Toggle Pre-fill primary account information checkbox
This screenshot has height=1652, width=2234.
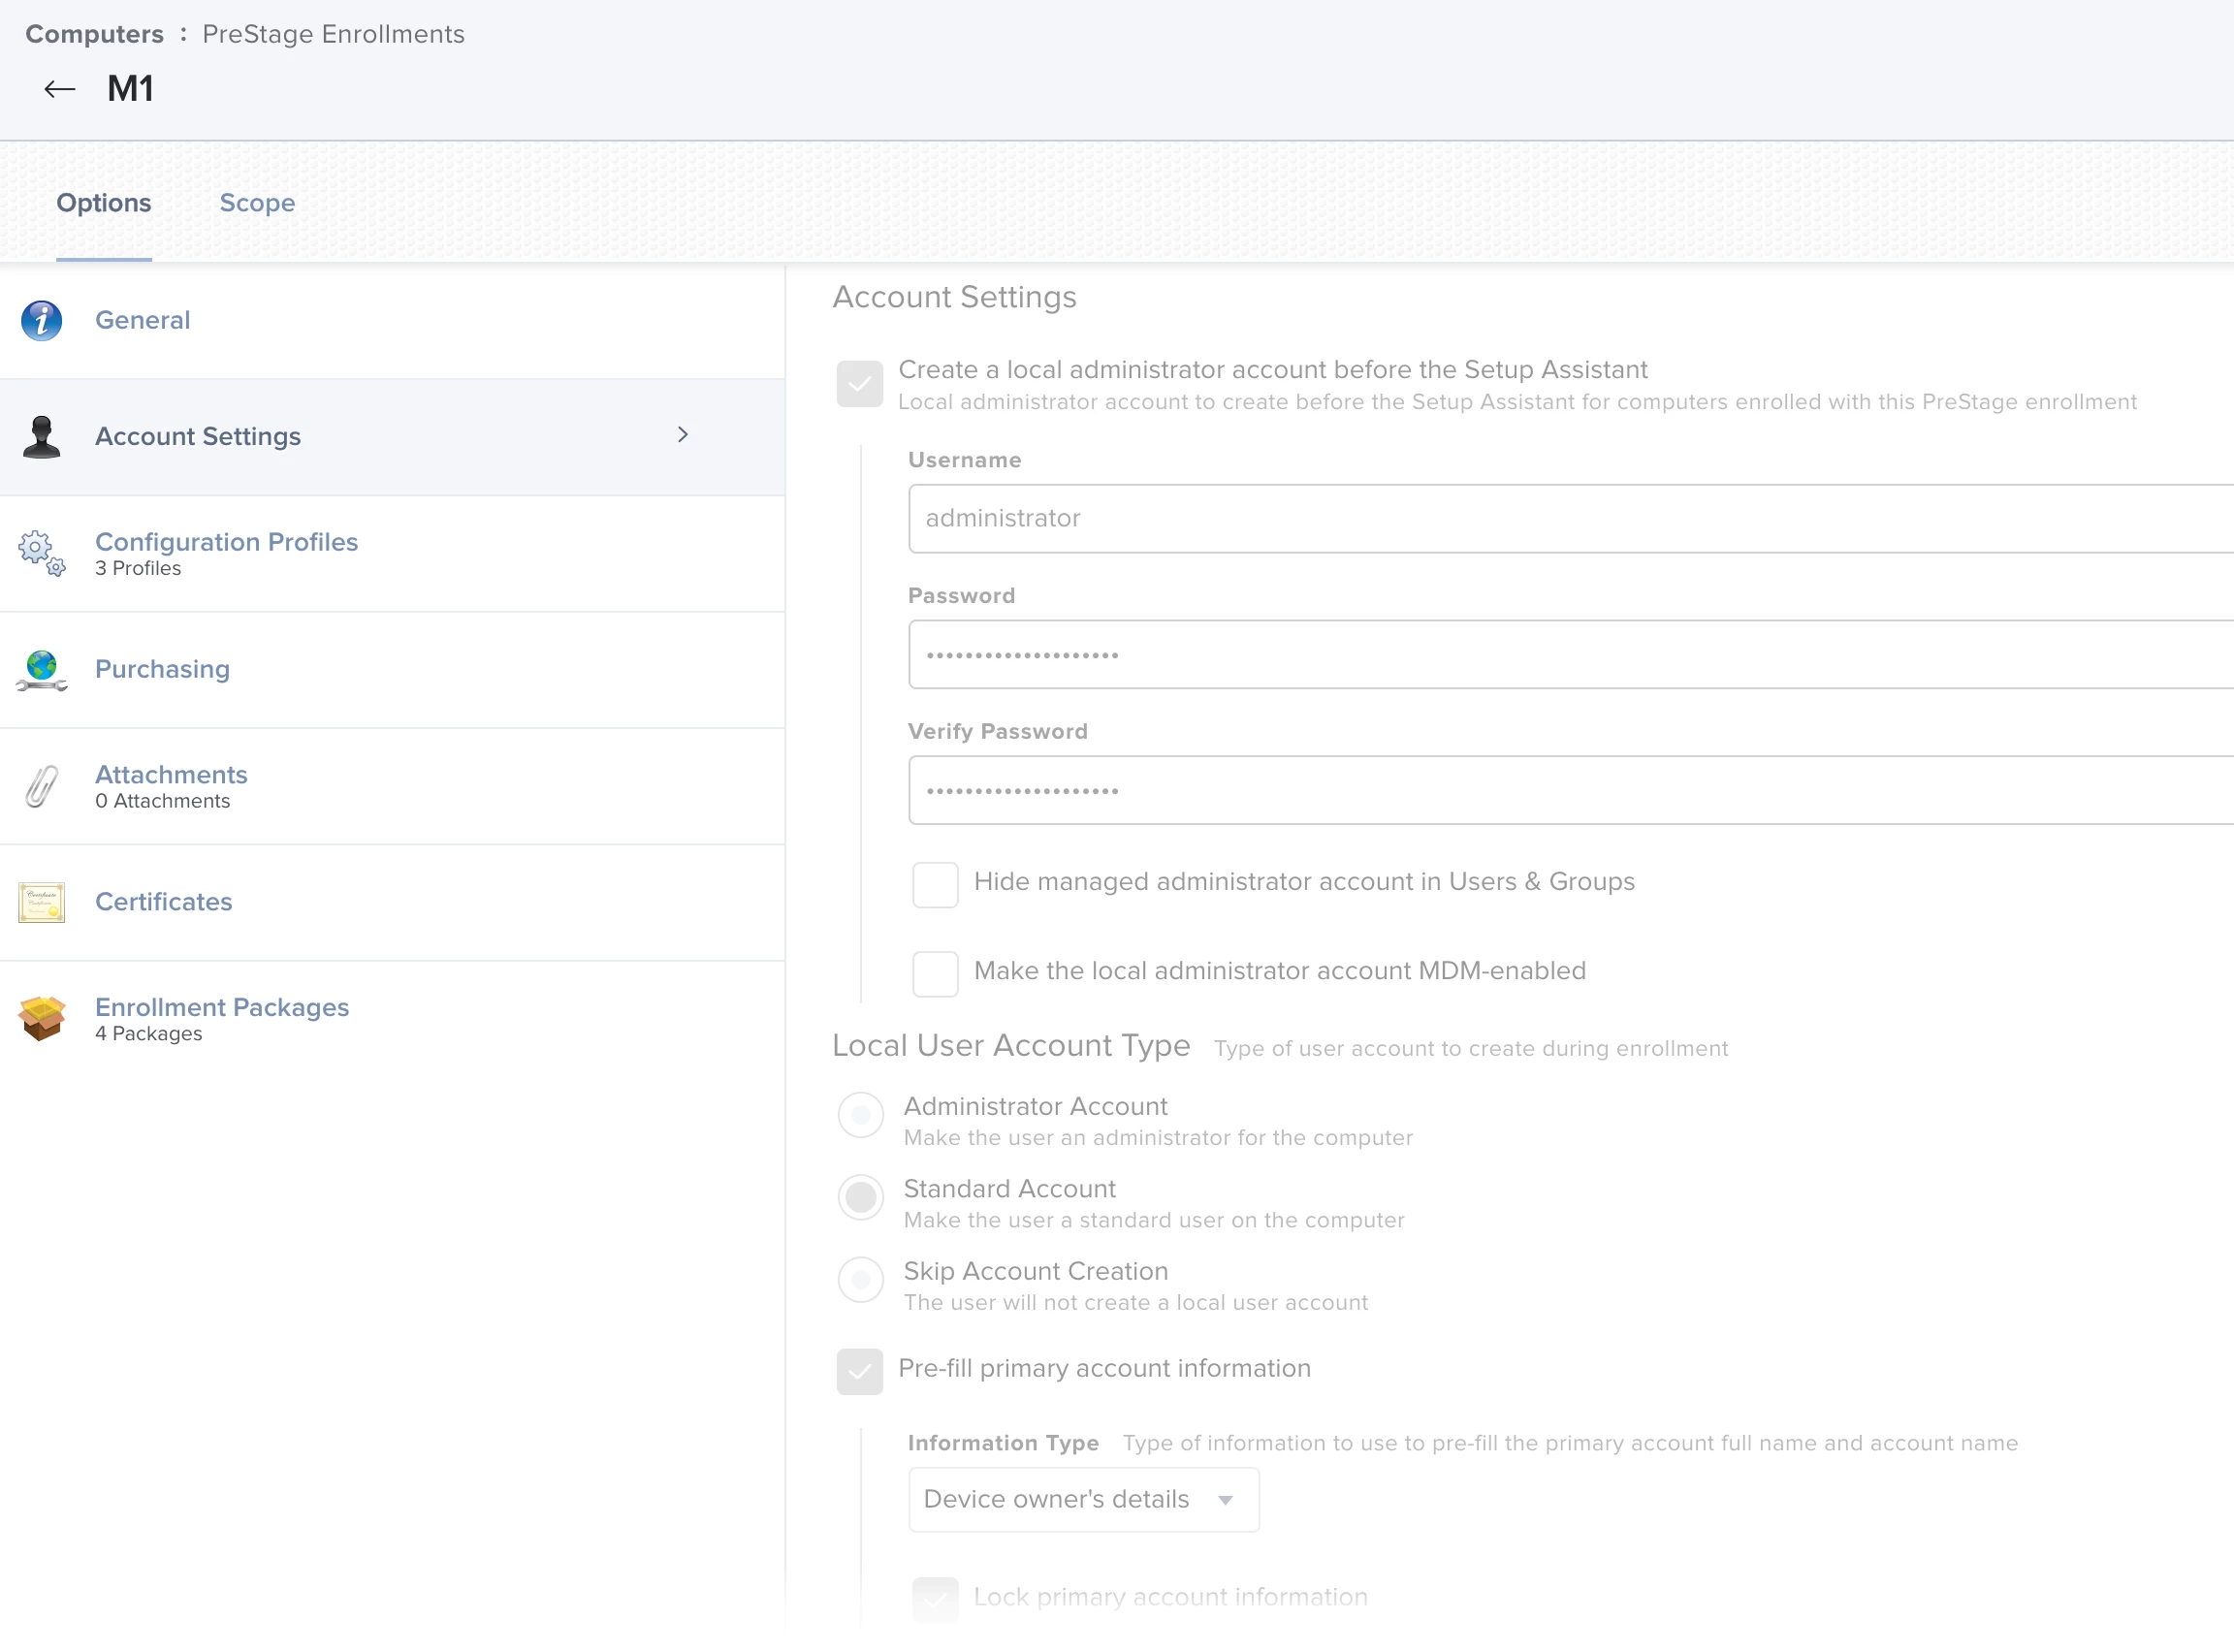(x=859, y=1370)
